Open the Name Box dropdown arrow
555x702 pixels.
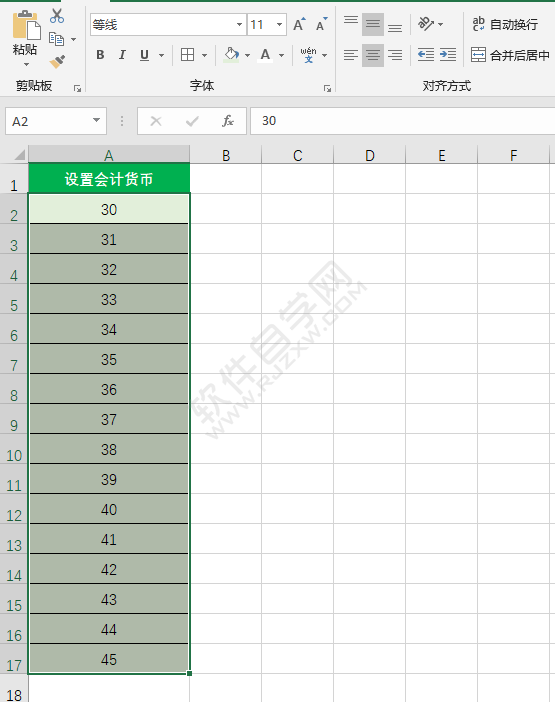pyautogui.click(x=96, y=120)
